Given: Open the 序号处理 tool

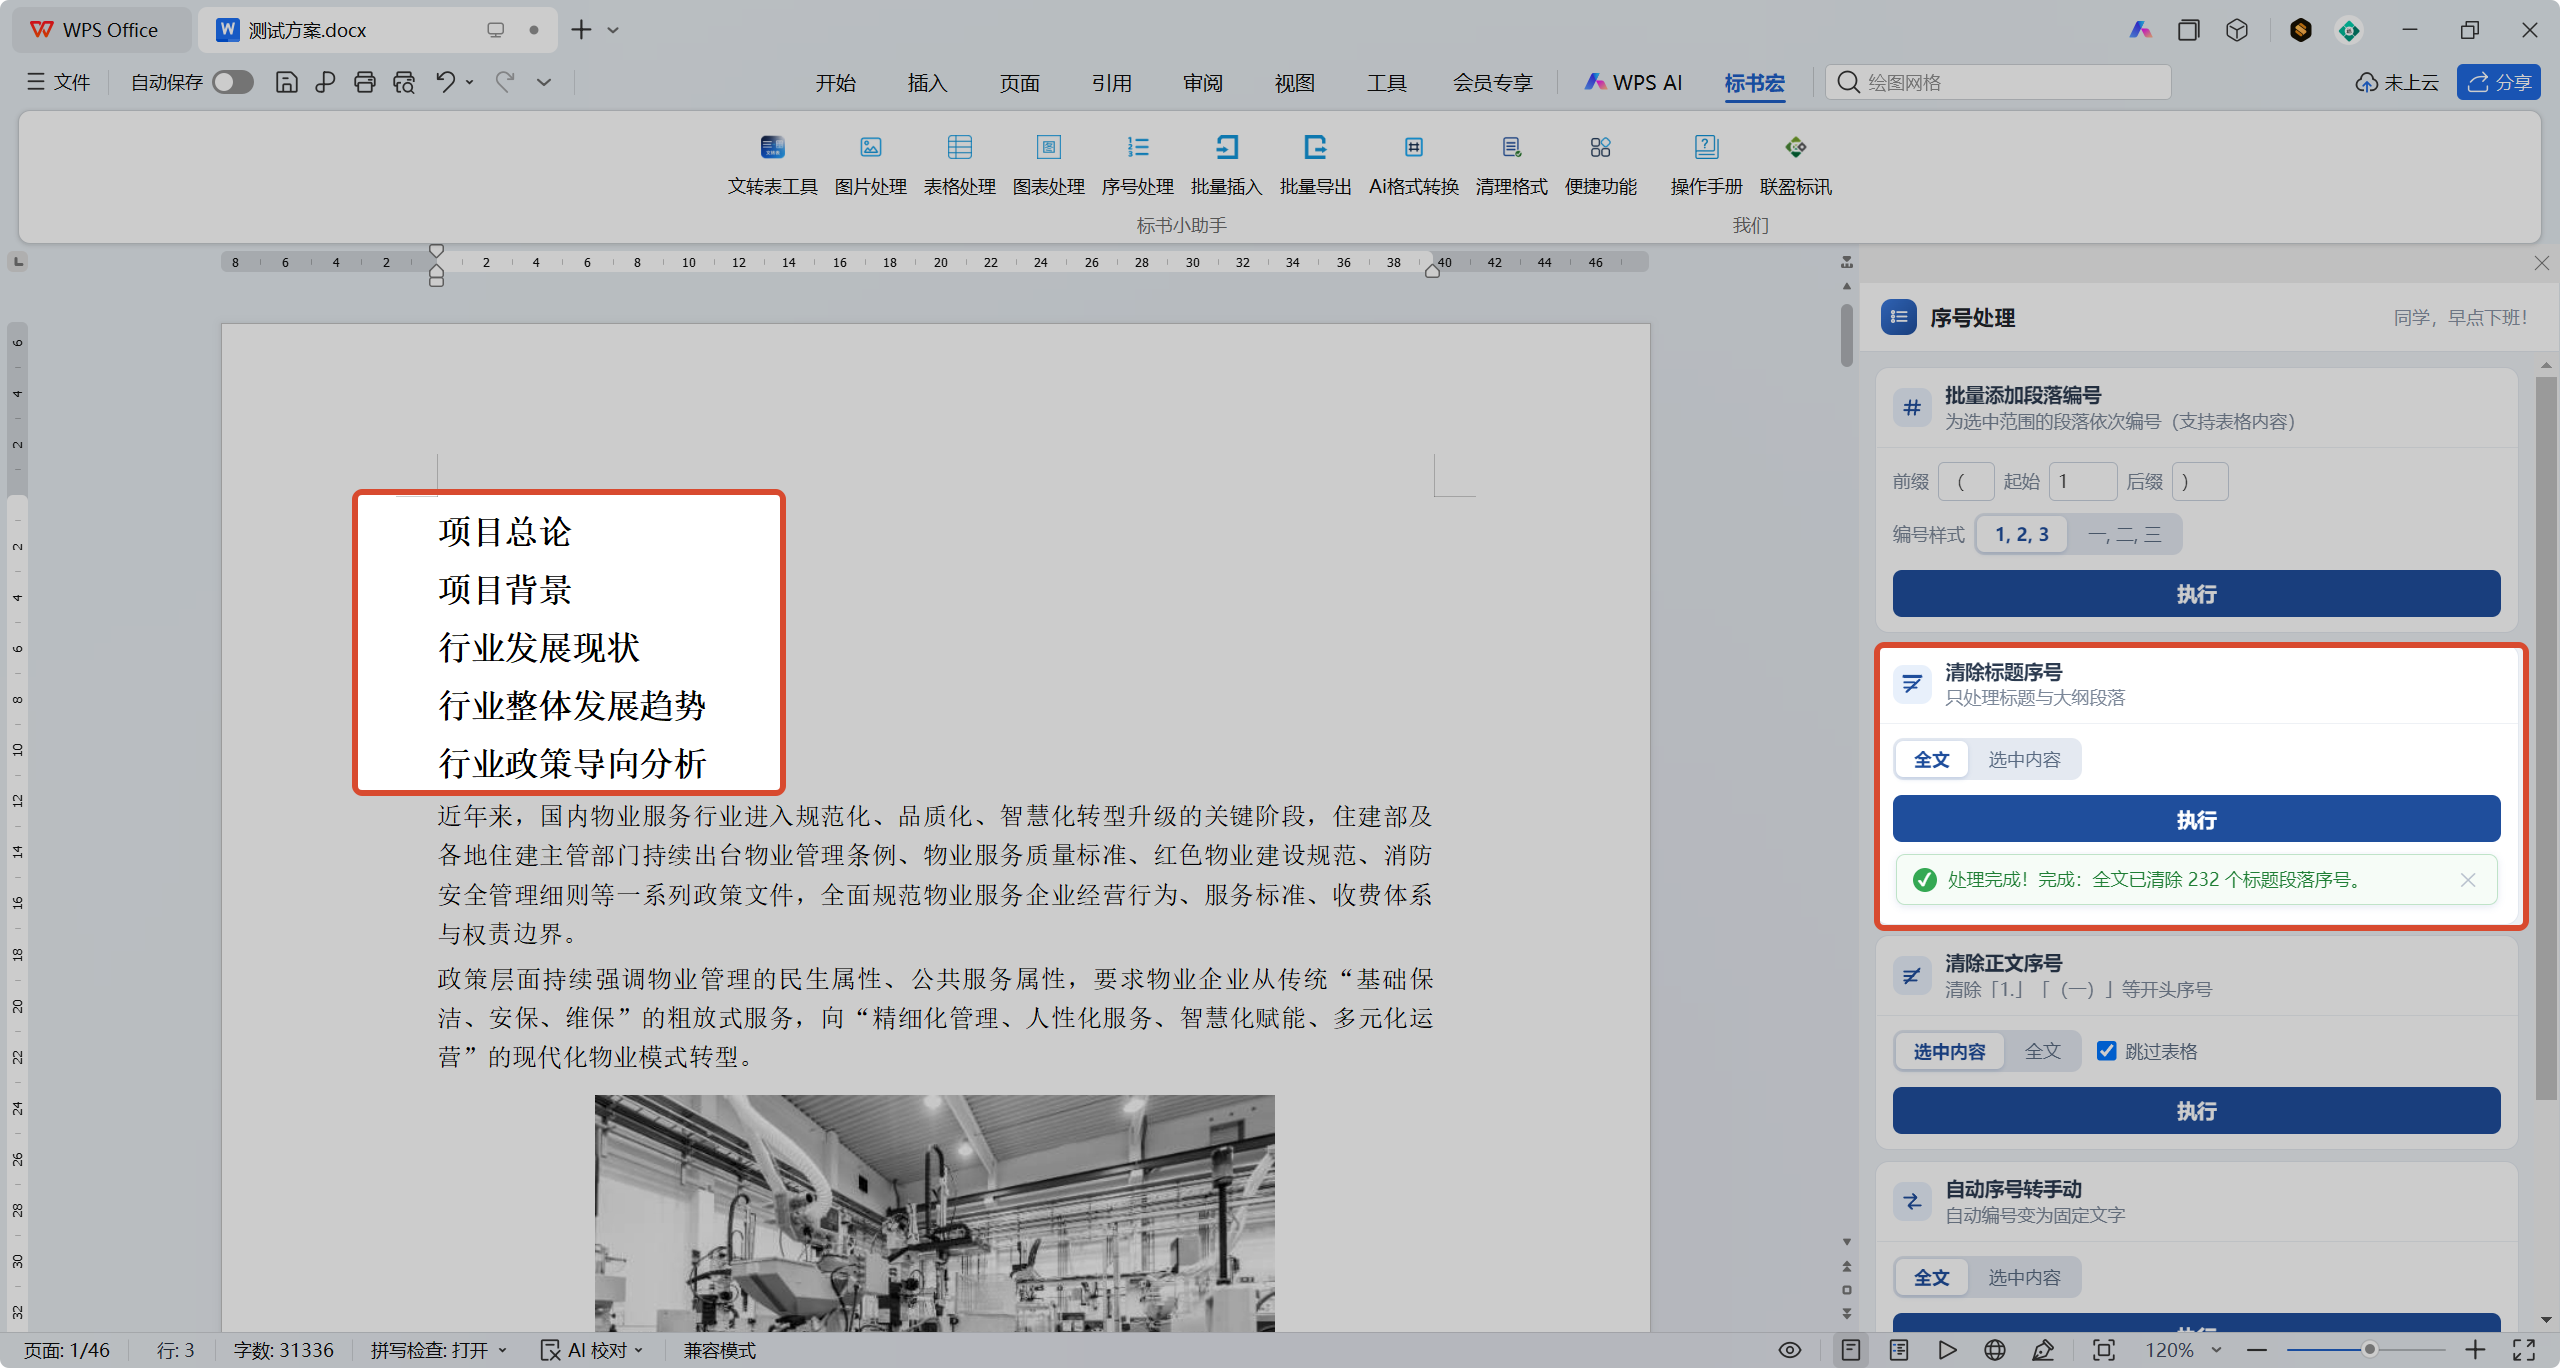Looking at the screenshot, I should pyautogui.click(x=1137, y=165).
